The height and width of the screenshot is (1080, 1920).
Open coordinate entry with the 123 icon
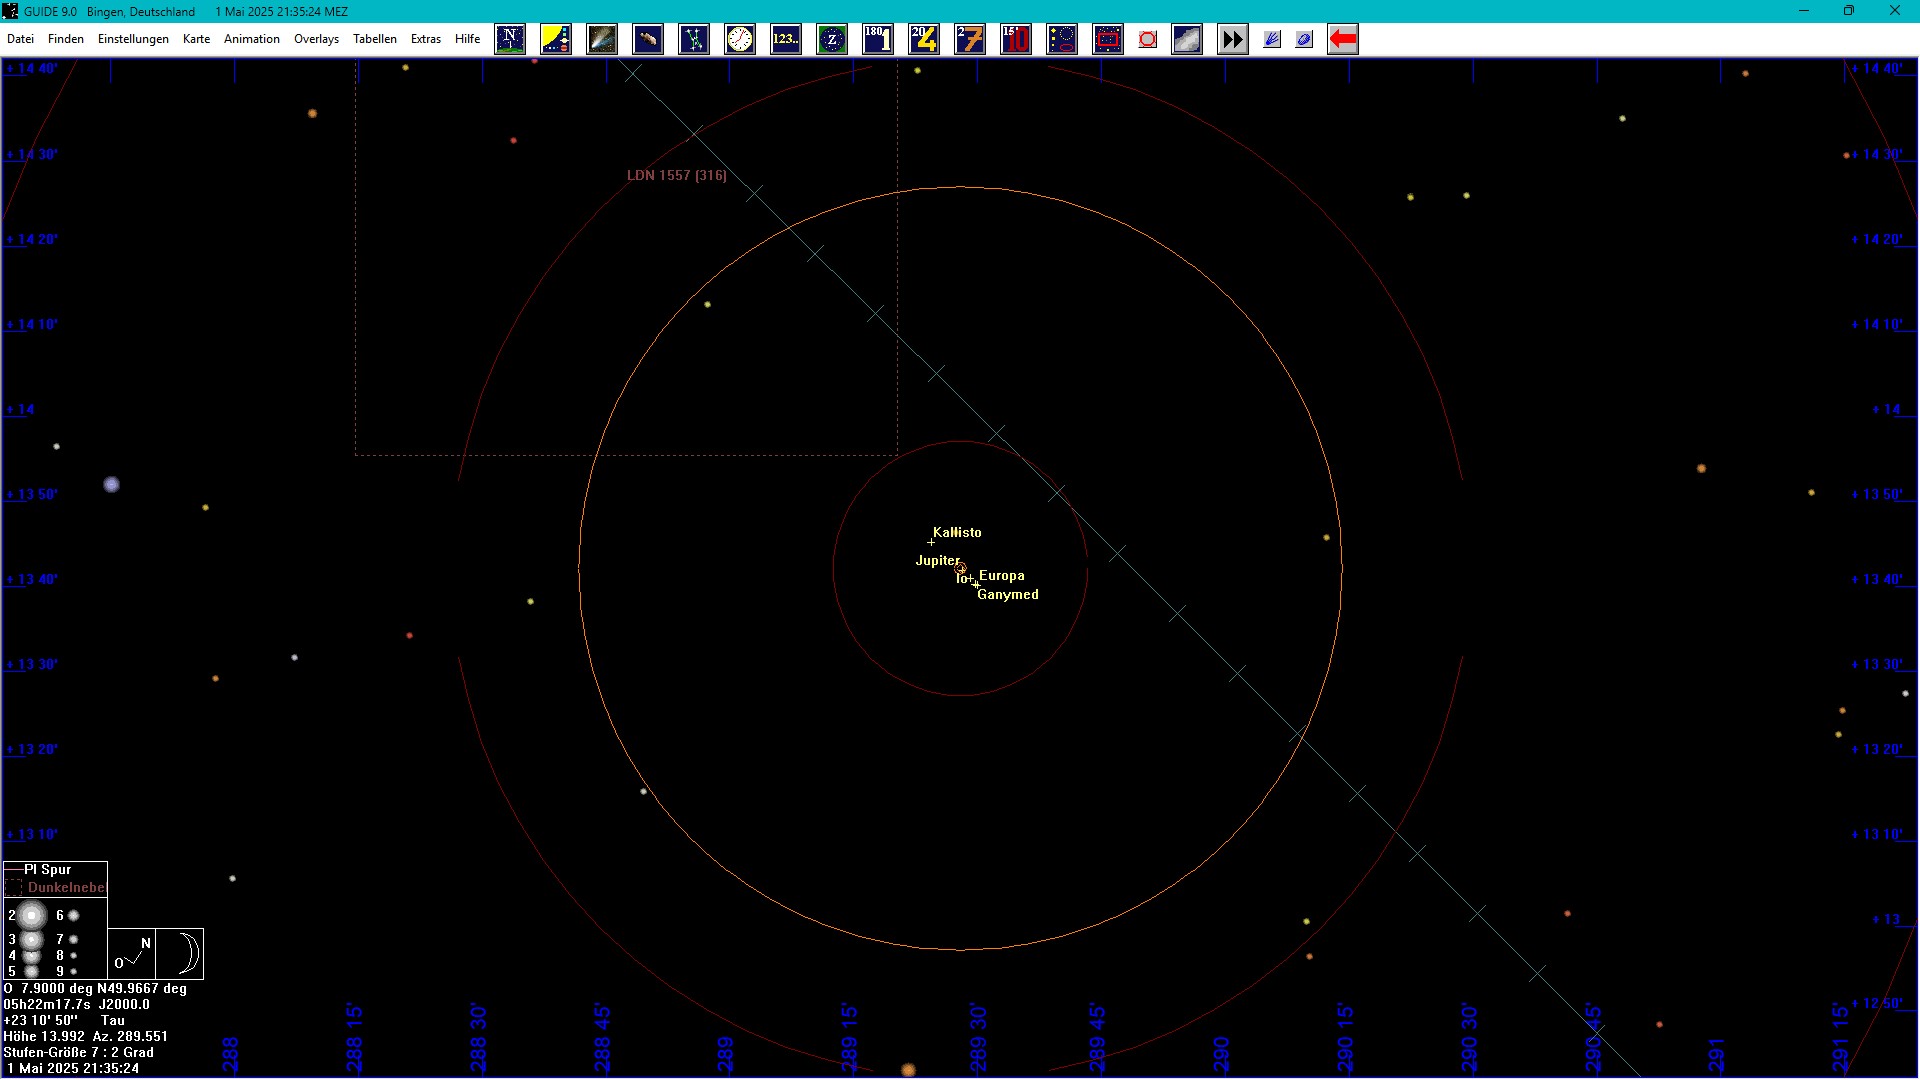coord(786,39)
